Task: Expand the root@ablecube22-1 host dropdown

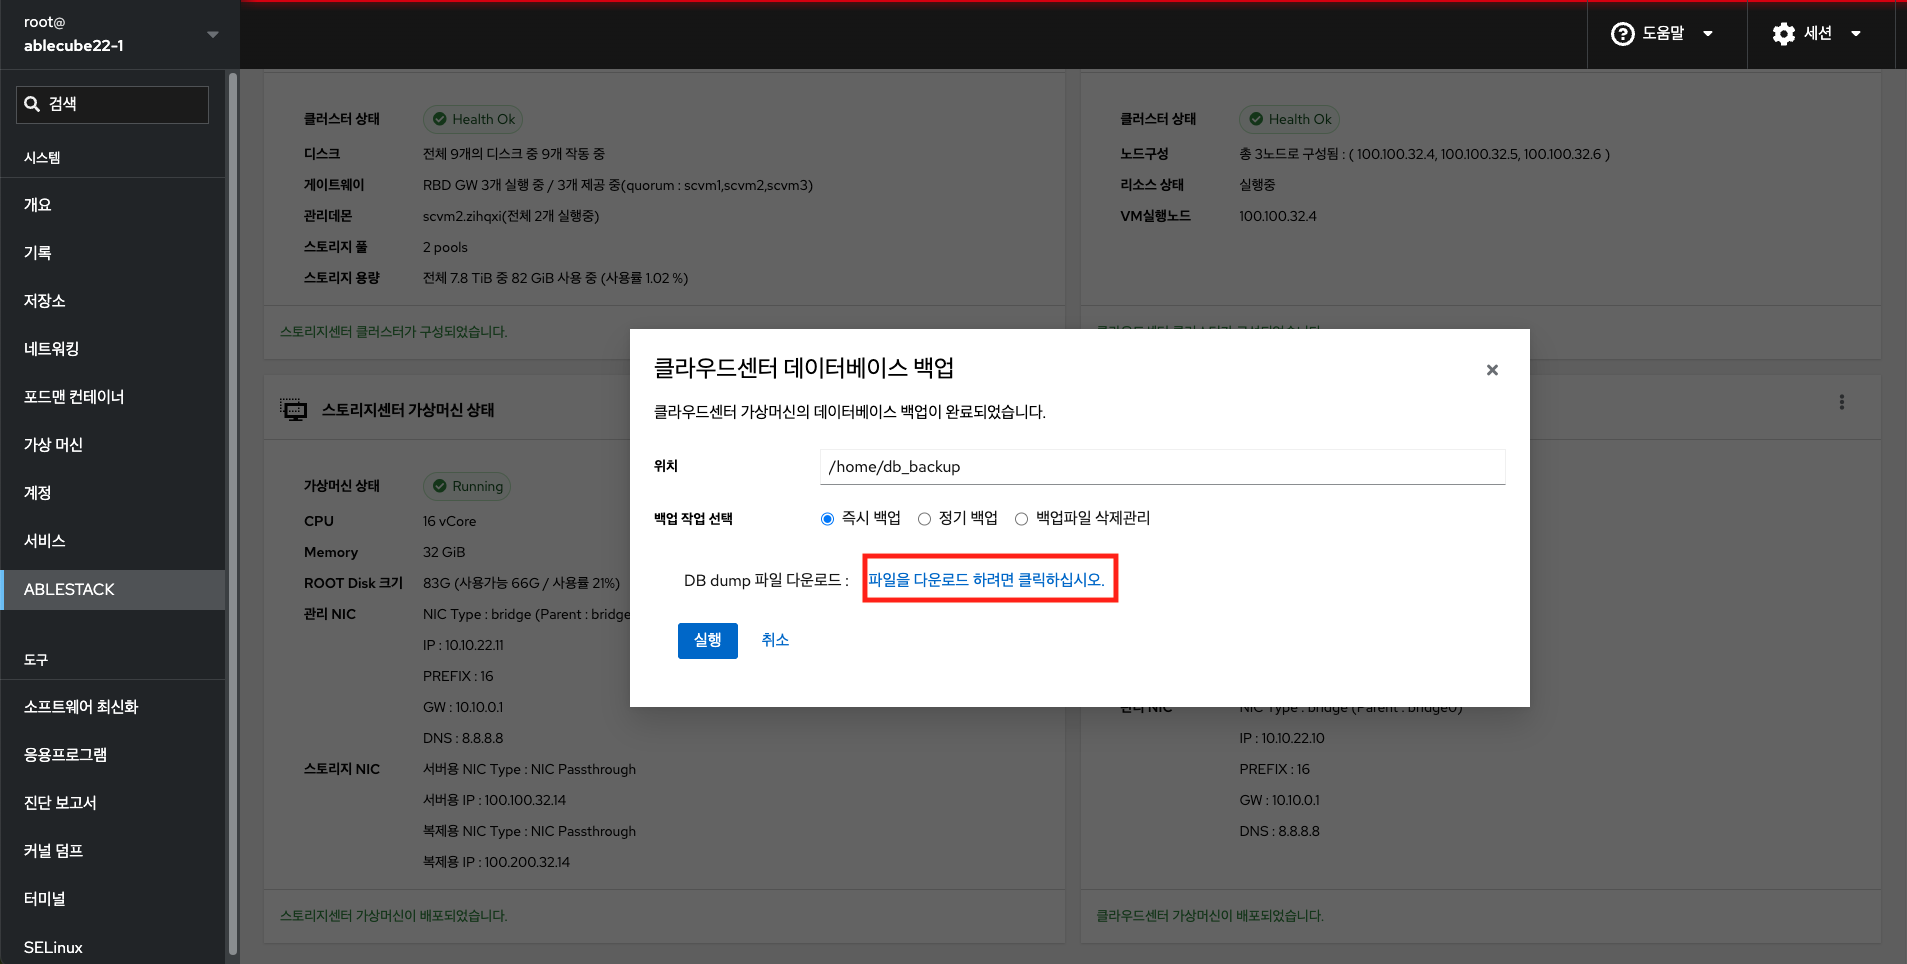Action: pyautogui.click(x=212, y=34)
